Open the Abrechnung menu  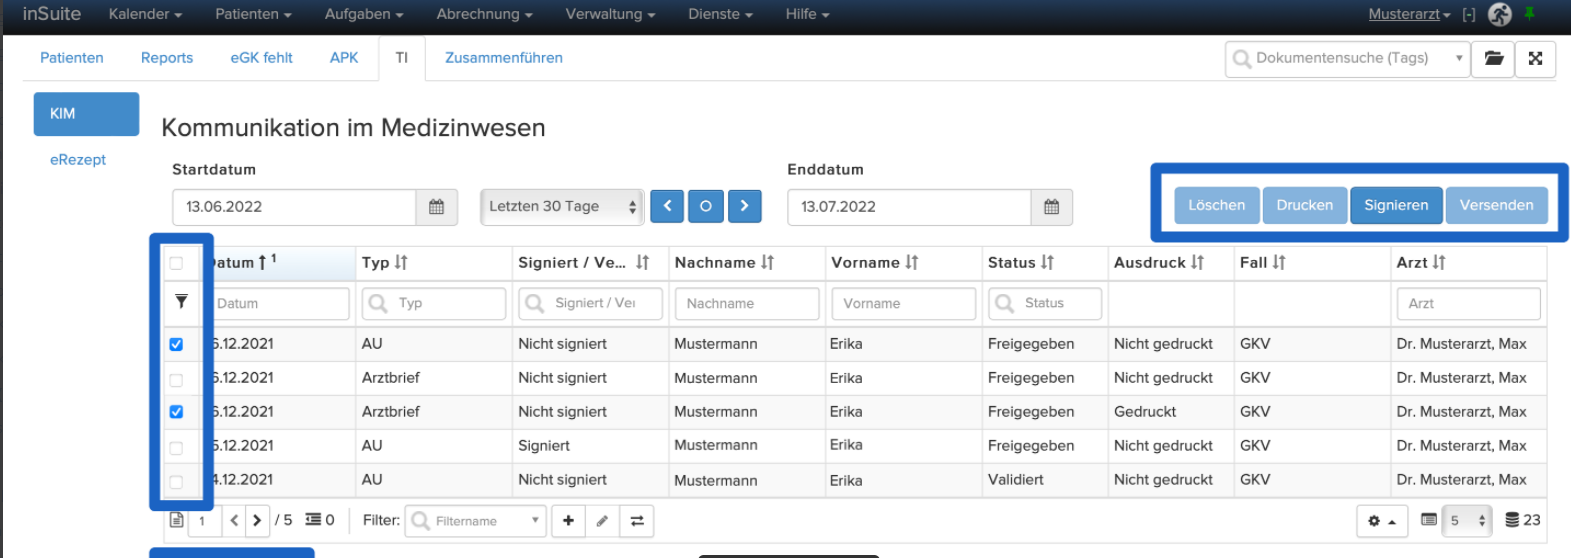coord(484,14)
